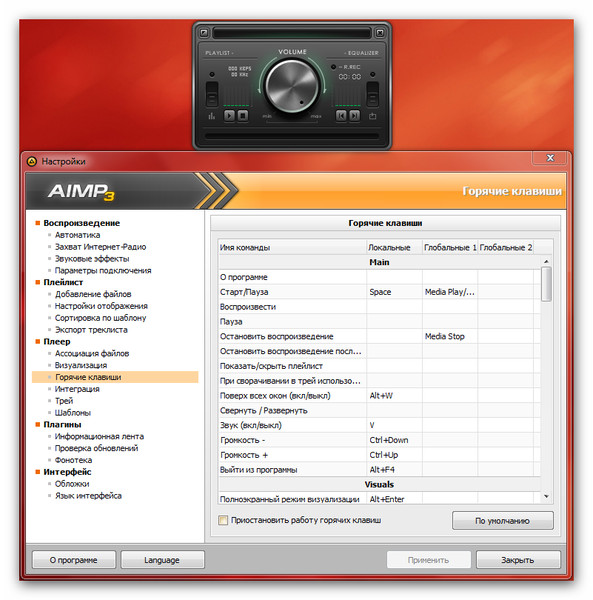The width and height of the screenshot is (593, 600).
Task: Select the Плейлист section in the tree
Action: [x=63, y=282]
